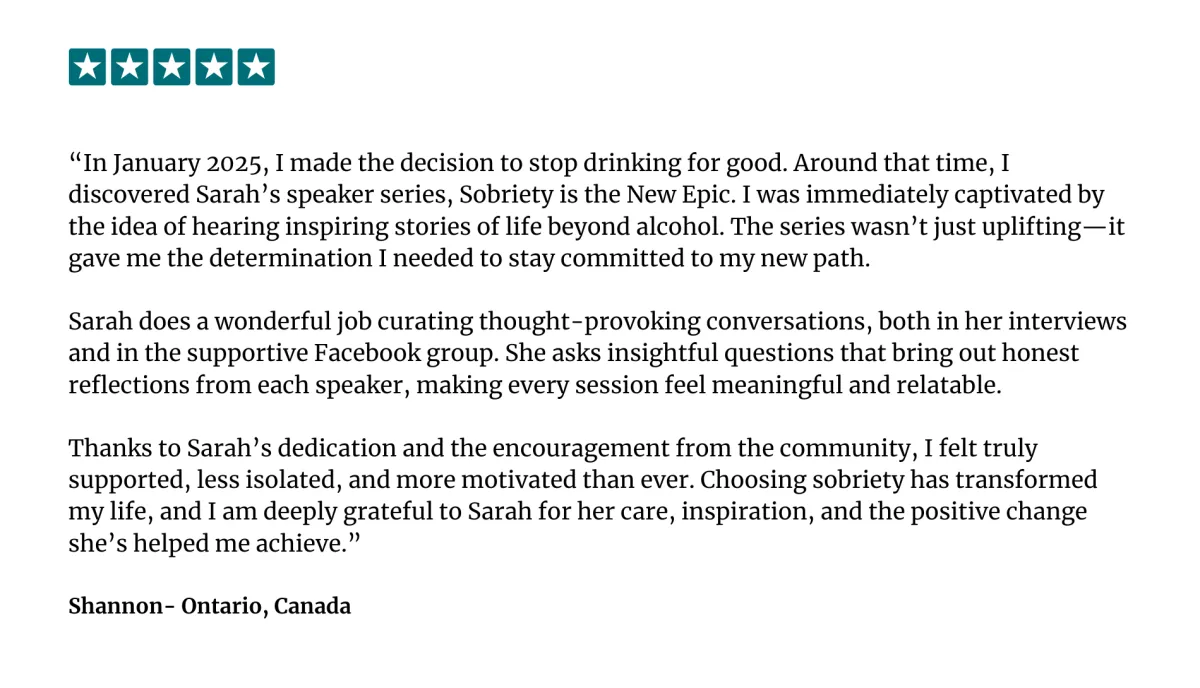Click the second rating star

(x=130, y=67)
